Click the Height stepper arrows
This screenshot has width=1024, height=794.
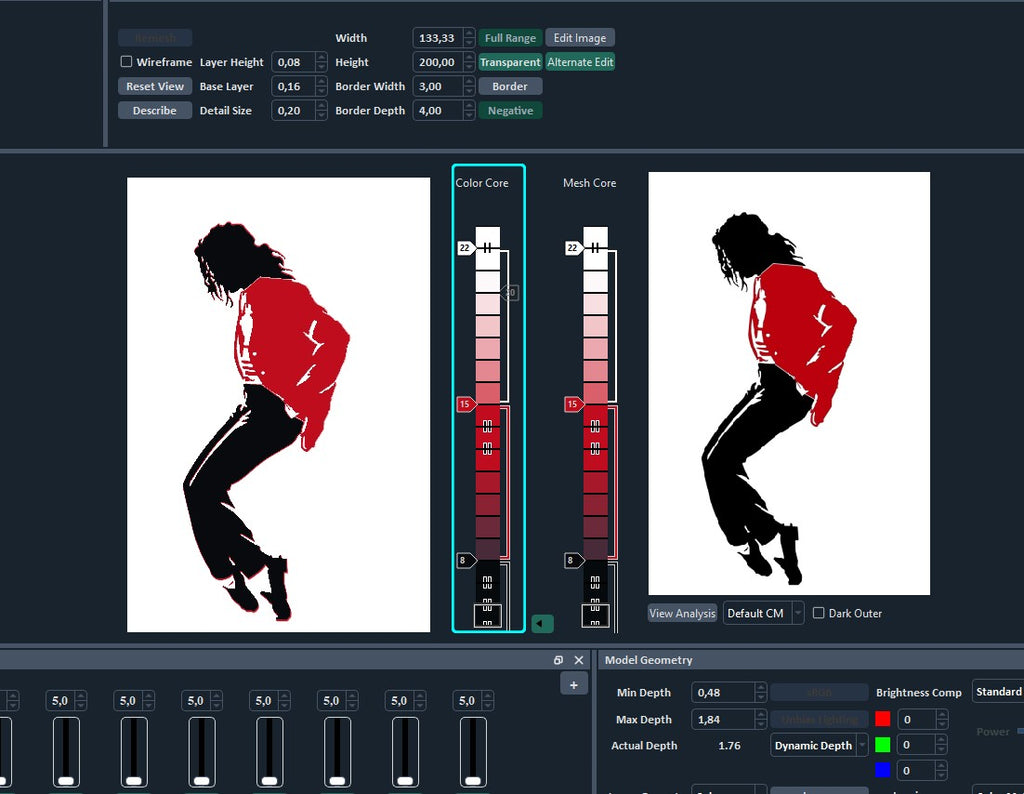coord(469,62)
